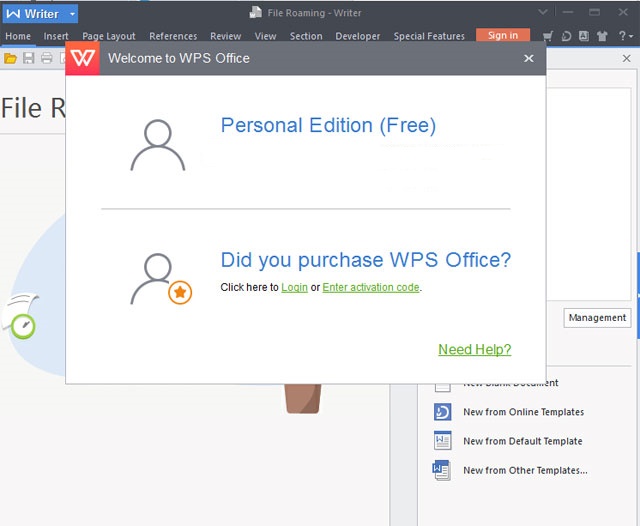This screenshot has width=640, height=526.
Task: Close the Welcome to WPS Office dialog
Action: (529, 58)
